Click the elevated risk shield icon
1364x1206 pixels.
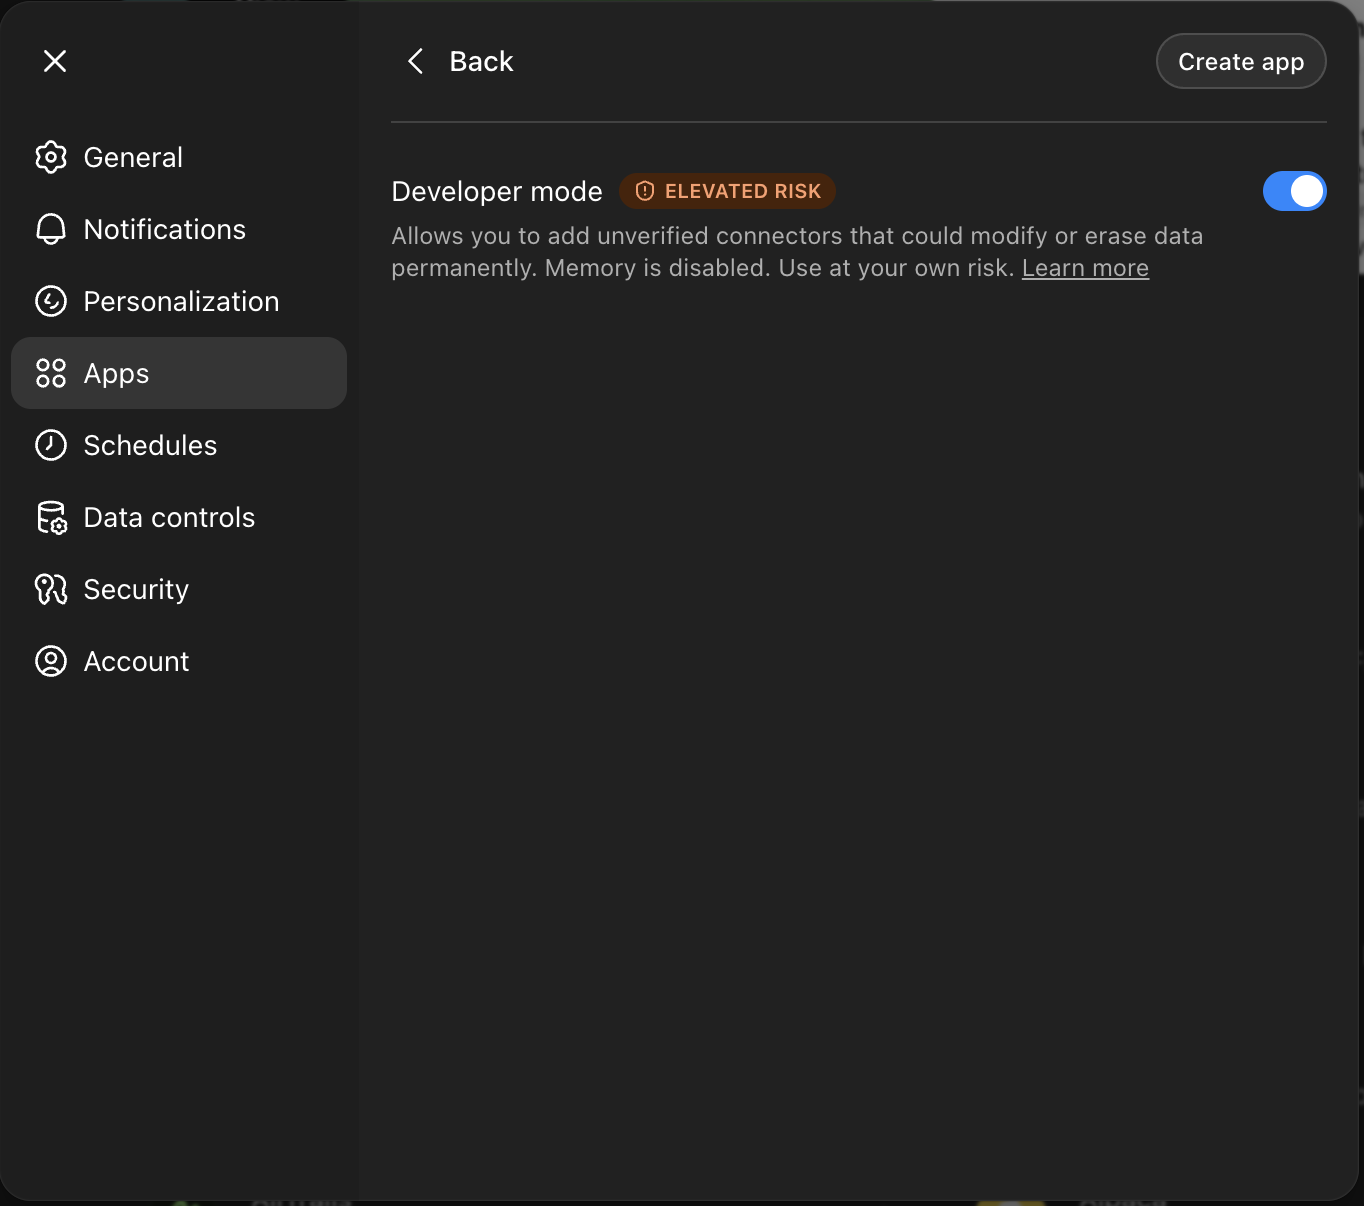pos(645,191)
